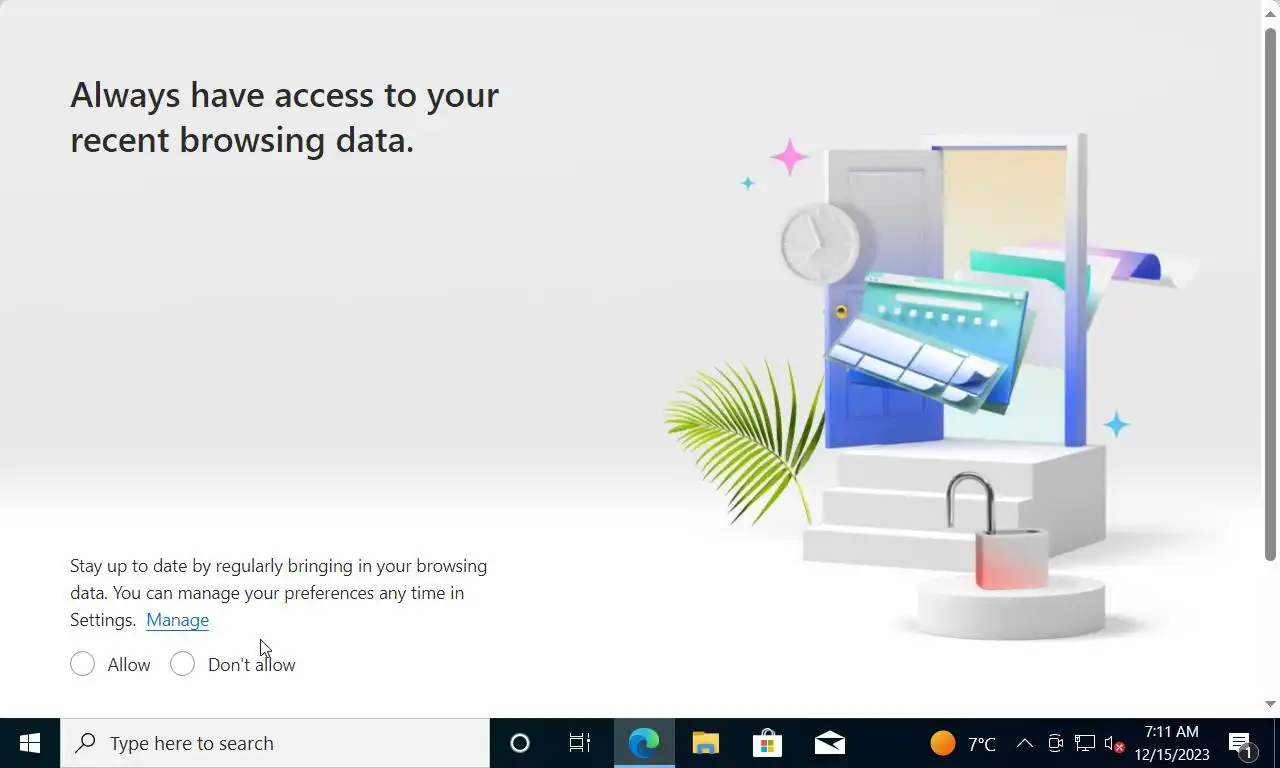Screen dimensions: 1280x768
Task: Expand hidden system tray icons
Action: [x=1025, y=743]
